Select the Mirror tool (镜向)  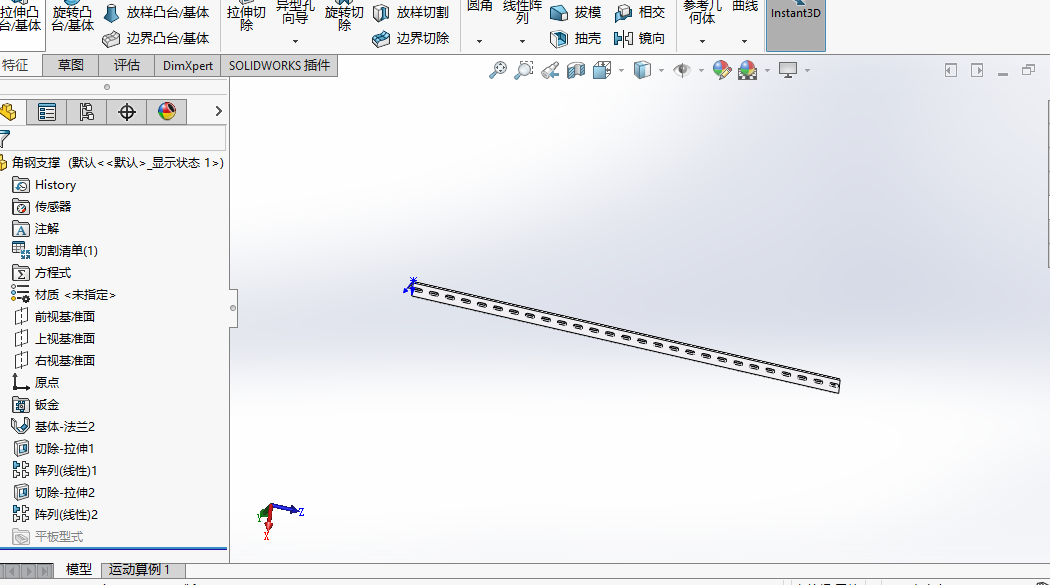coord(640,39)
